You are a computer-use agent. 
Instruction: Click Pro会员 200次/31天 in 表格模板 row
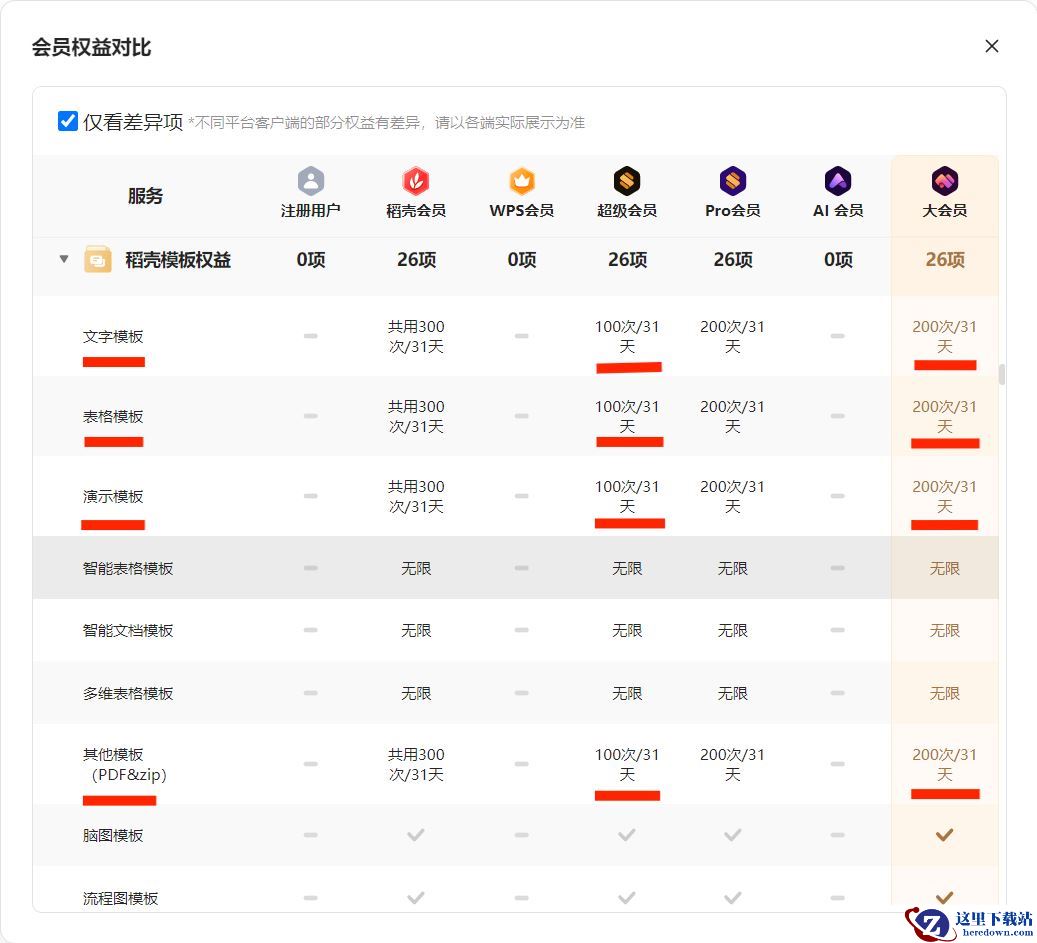[x=733, y=417]
